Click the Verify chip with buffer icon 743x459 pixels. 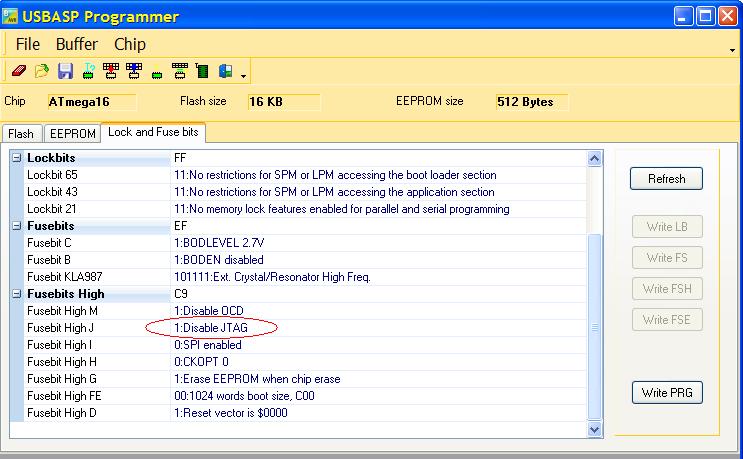(x=180, y=71)
